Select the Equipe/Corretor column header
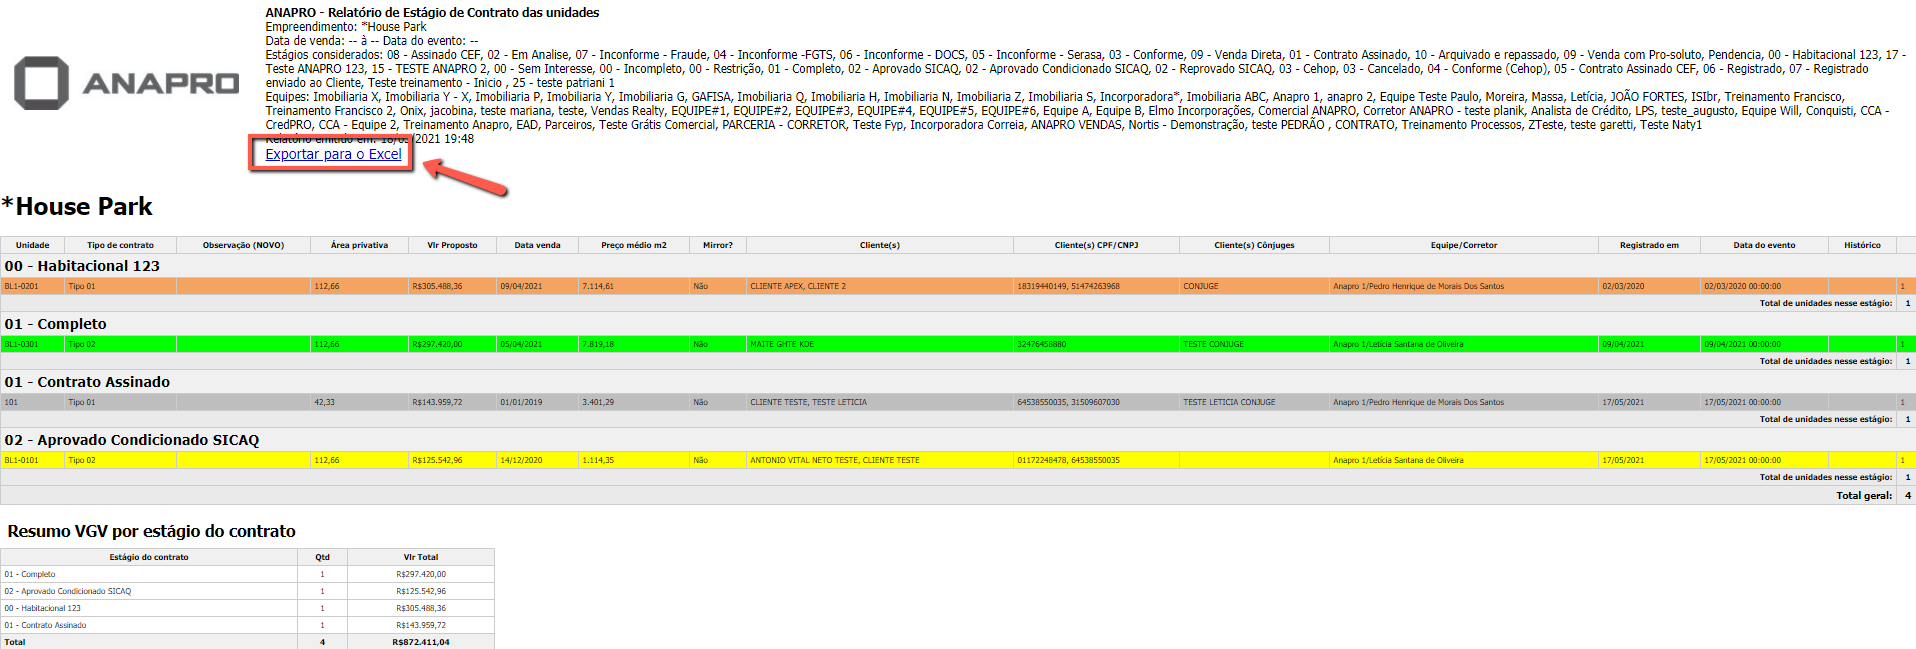Image resolution: width=1916 pixels, height=649 pixels. [x=1463, y=245]
